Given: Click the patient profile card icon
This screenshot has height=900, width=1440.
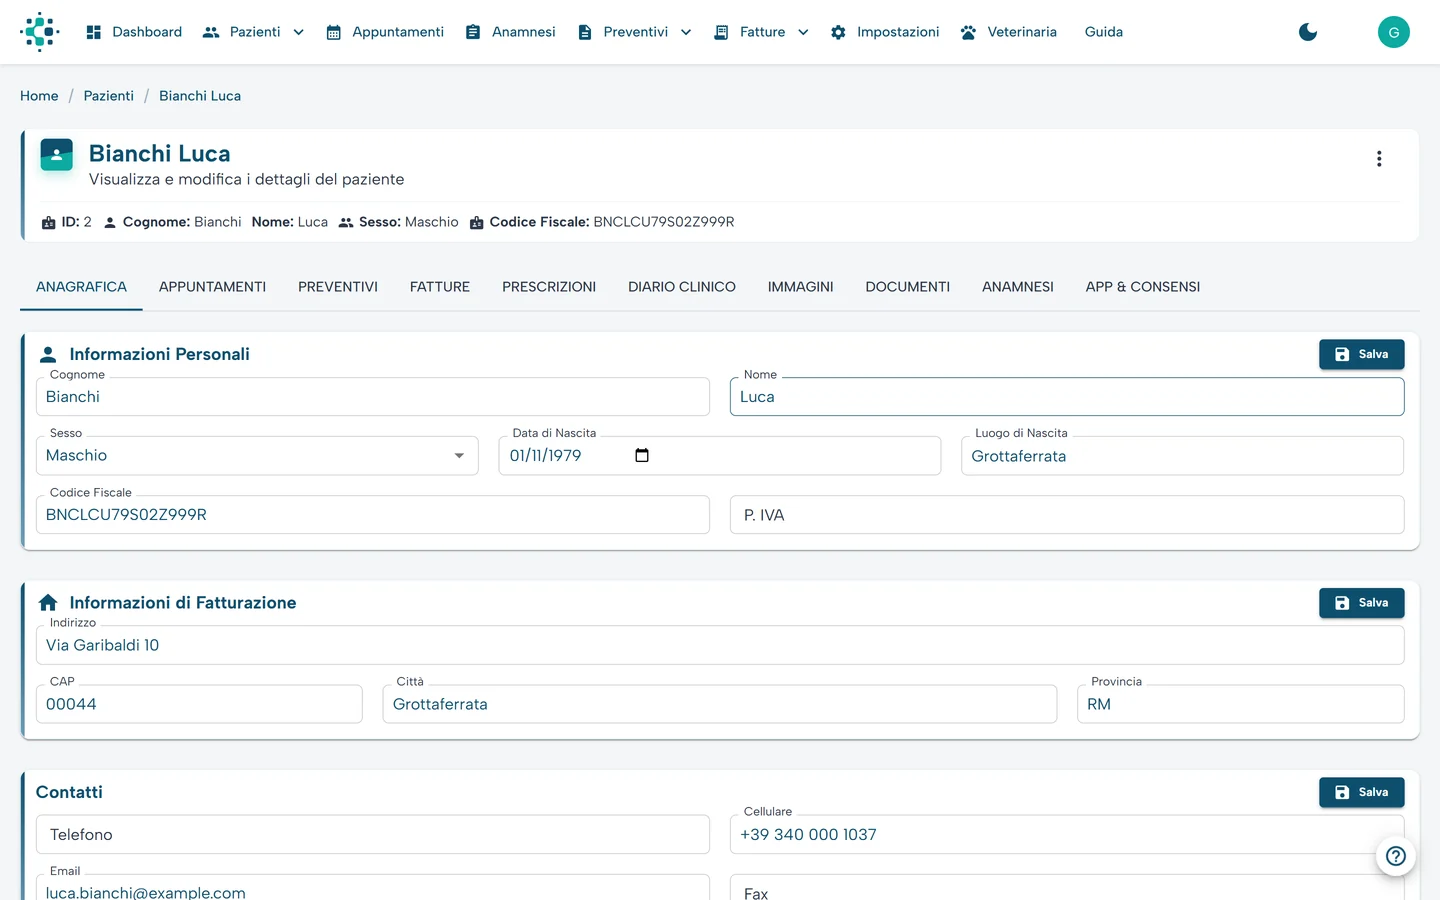Looking at the screenshot, I should pos(57,155).
